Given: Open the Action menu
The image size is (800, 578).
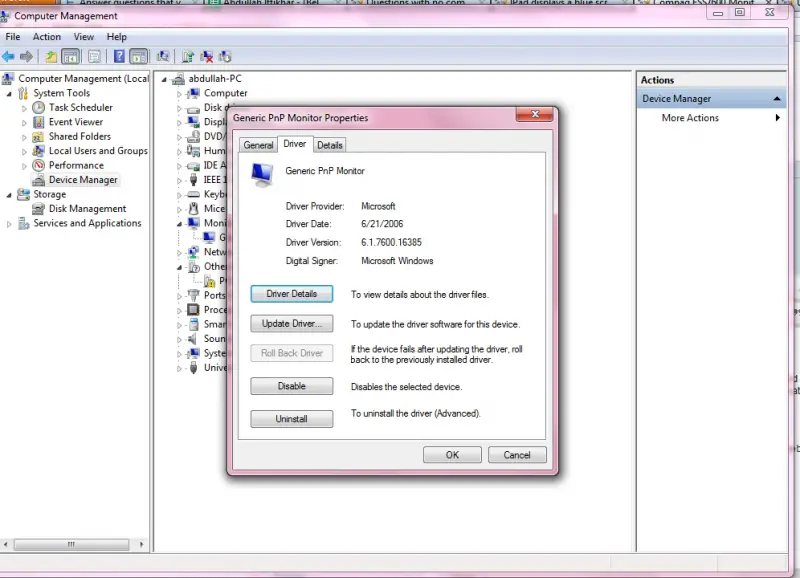Looking at the screenshot, I should click(47, 37).
